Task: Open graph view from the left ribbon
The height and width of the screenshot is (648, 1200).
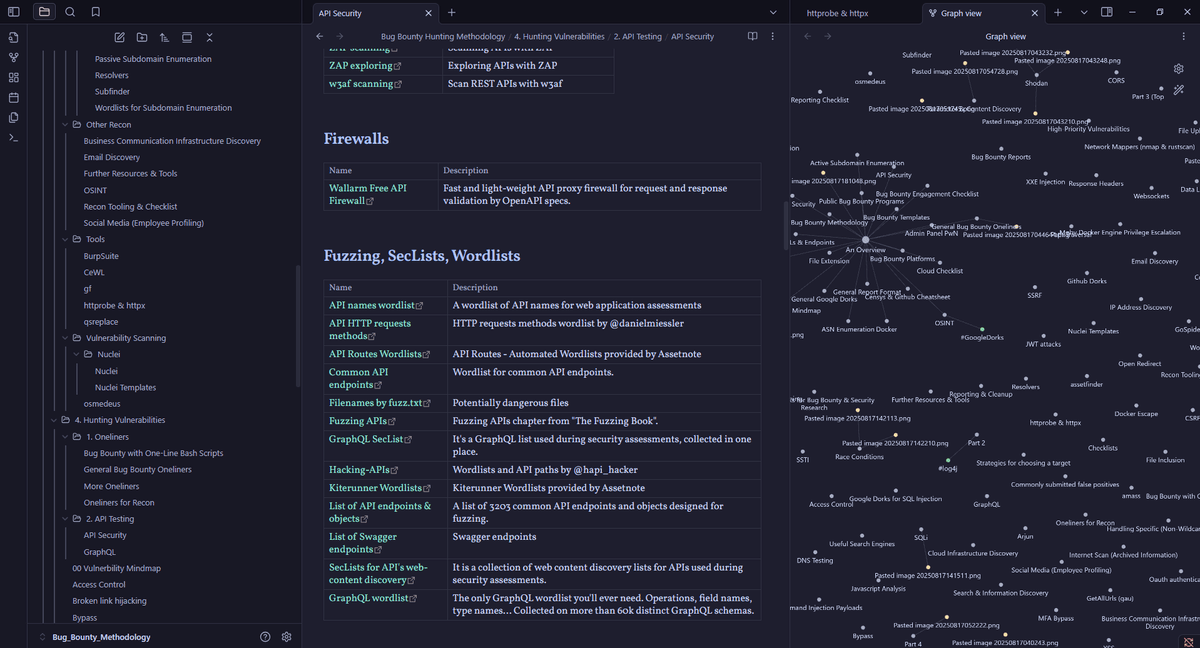Action: pos(13,57)
